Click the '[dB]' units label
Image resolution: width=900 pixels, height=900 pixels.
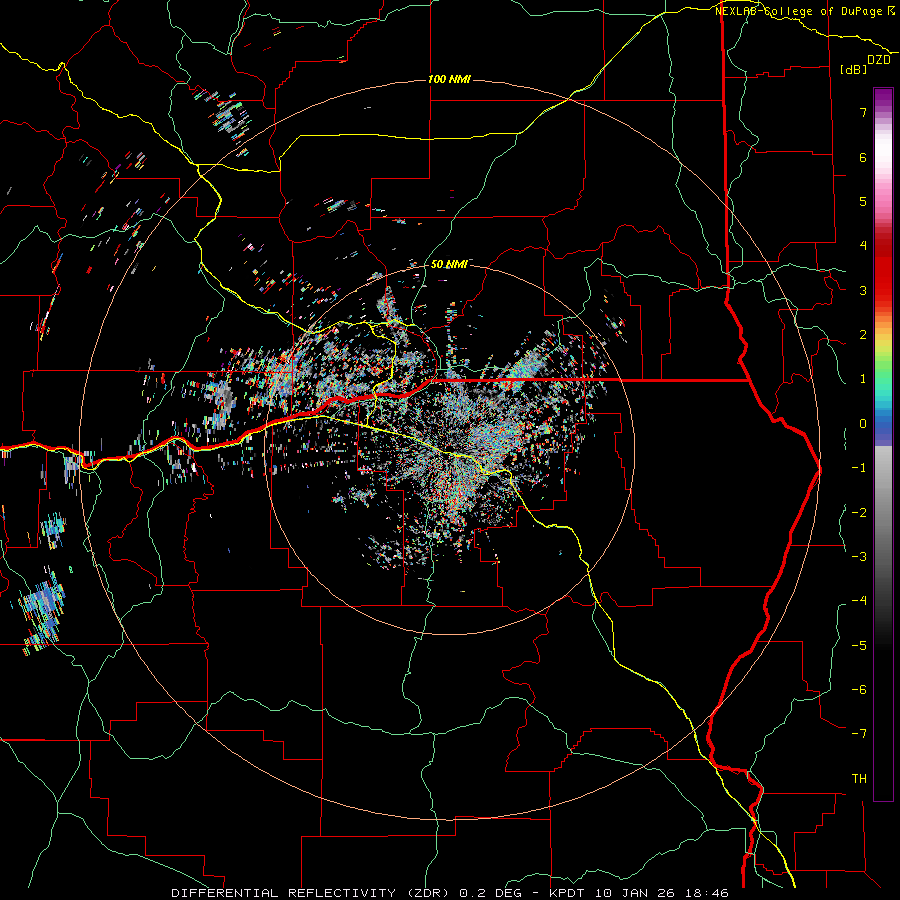pyautogui.click(x=854, y=70)
